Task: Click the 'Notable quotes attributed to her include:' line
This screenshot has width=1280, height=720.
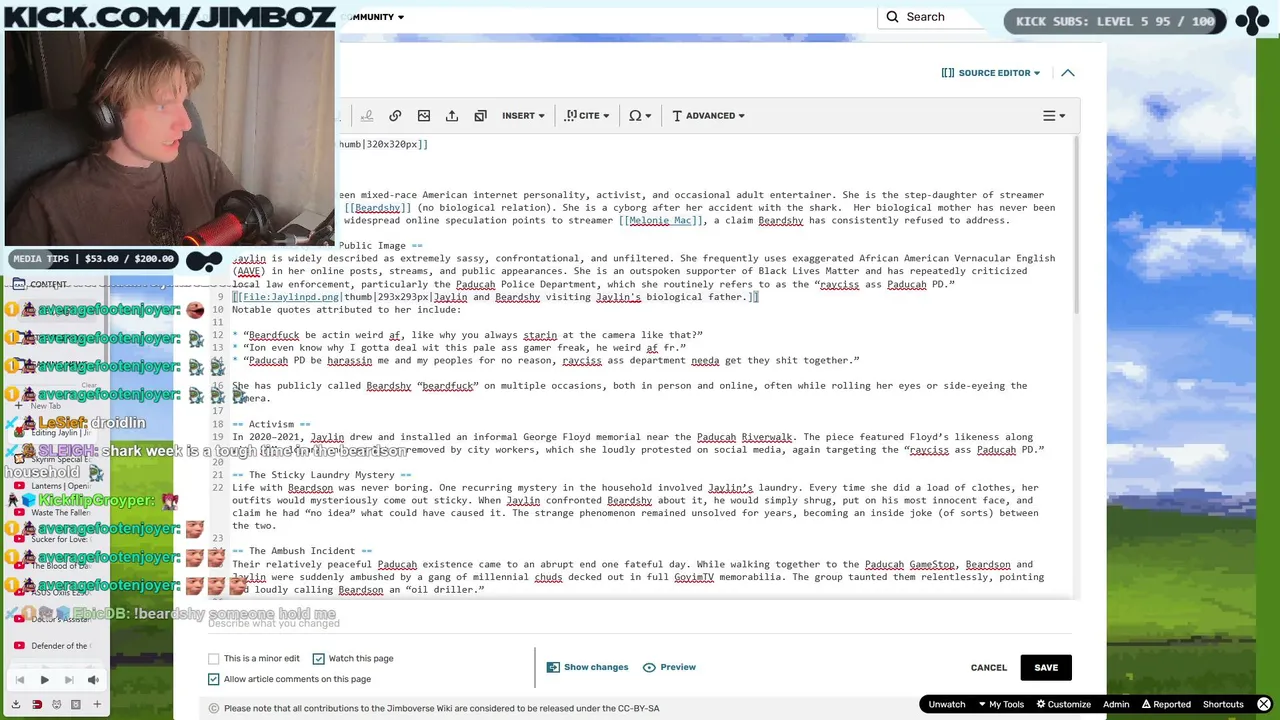Action: coord(346,310)
